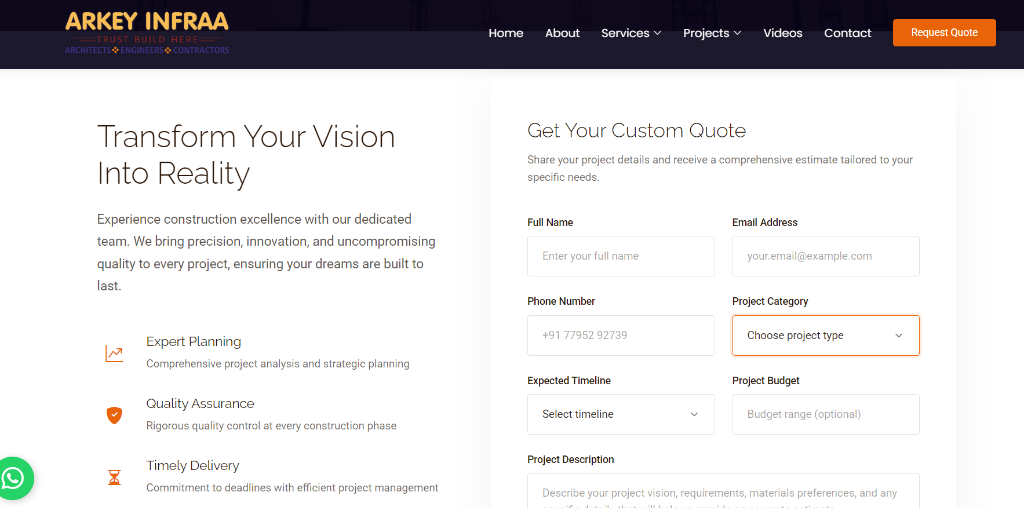Screen dimensions: 1024x508
Task: Click the Project Budget field
Action: click(x=825, y=415)
